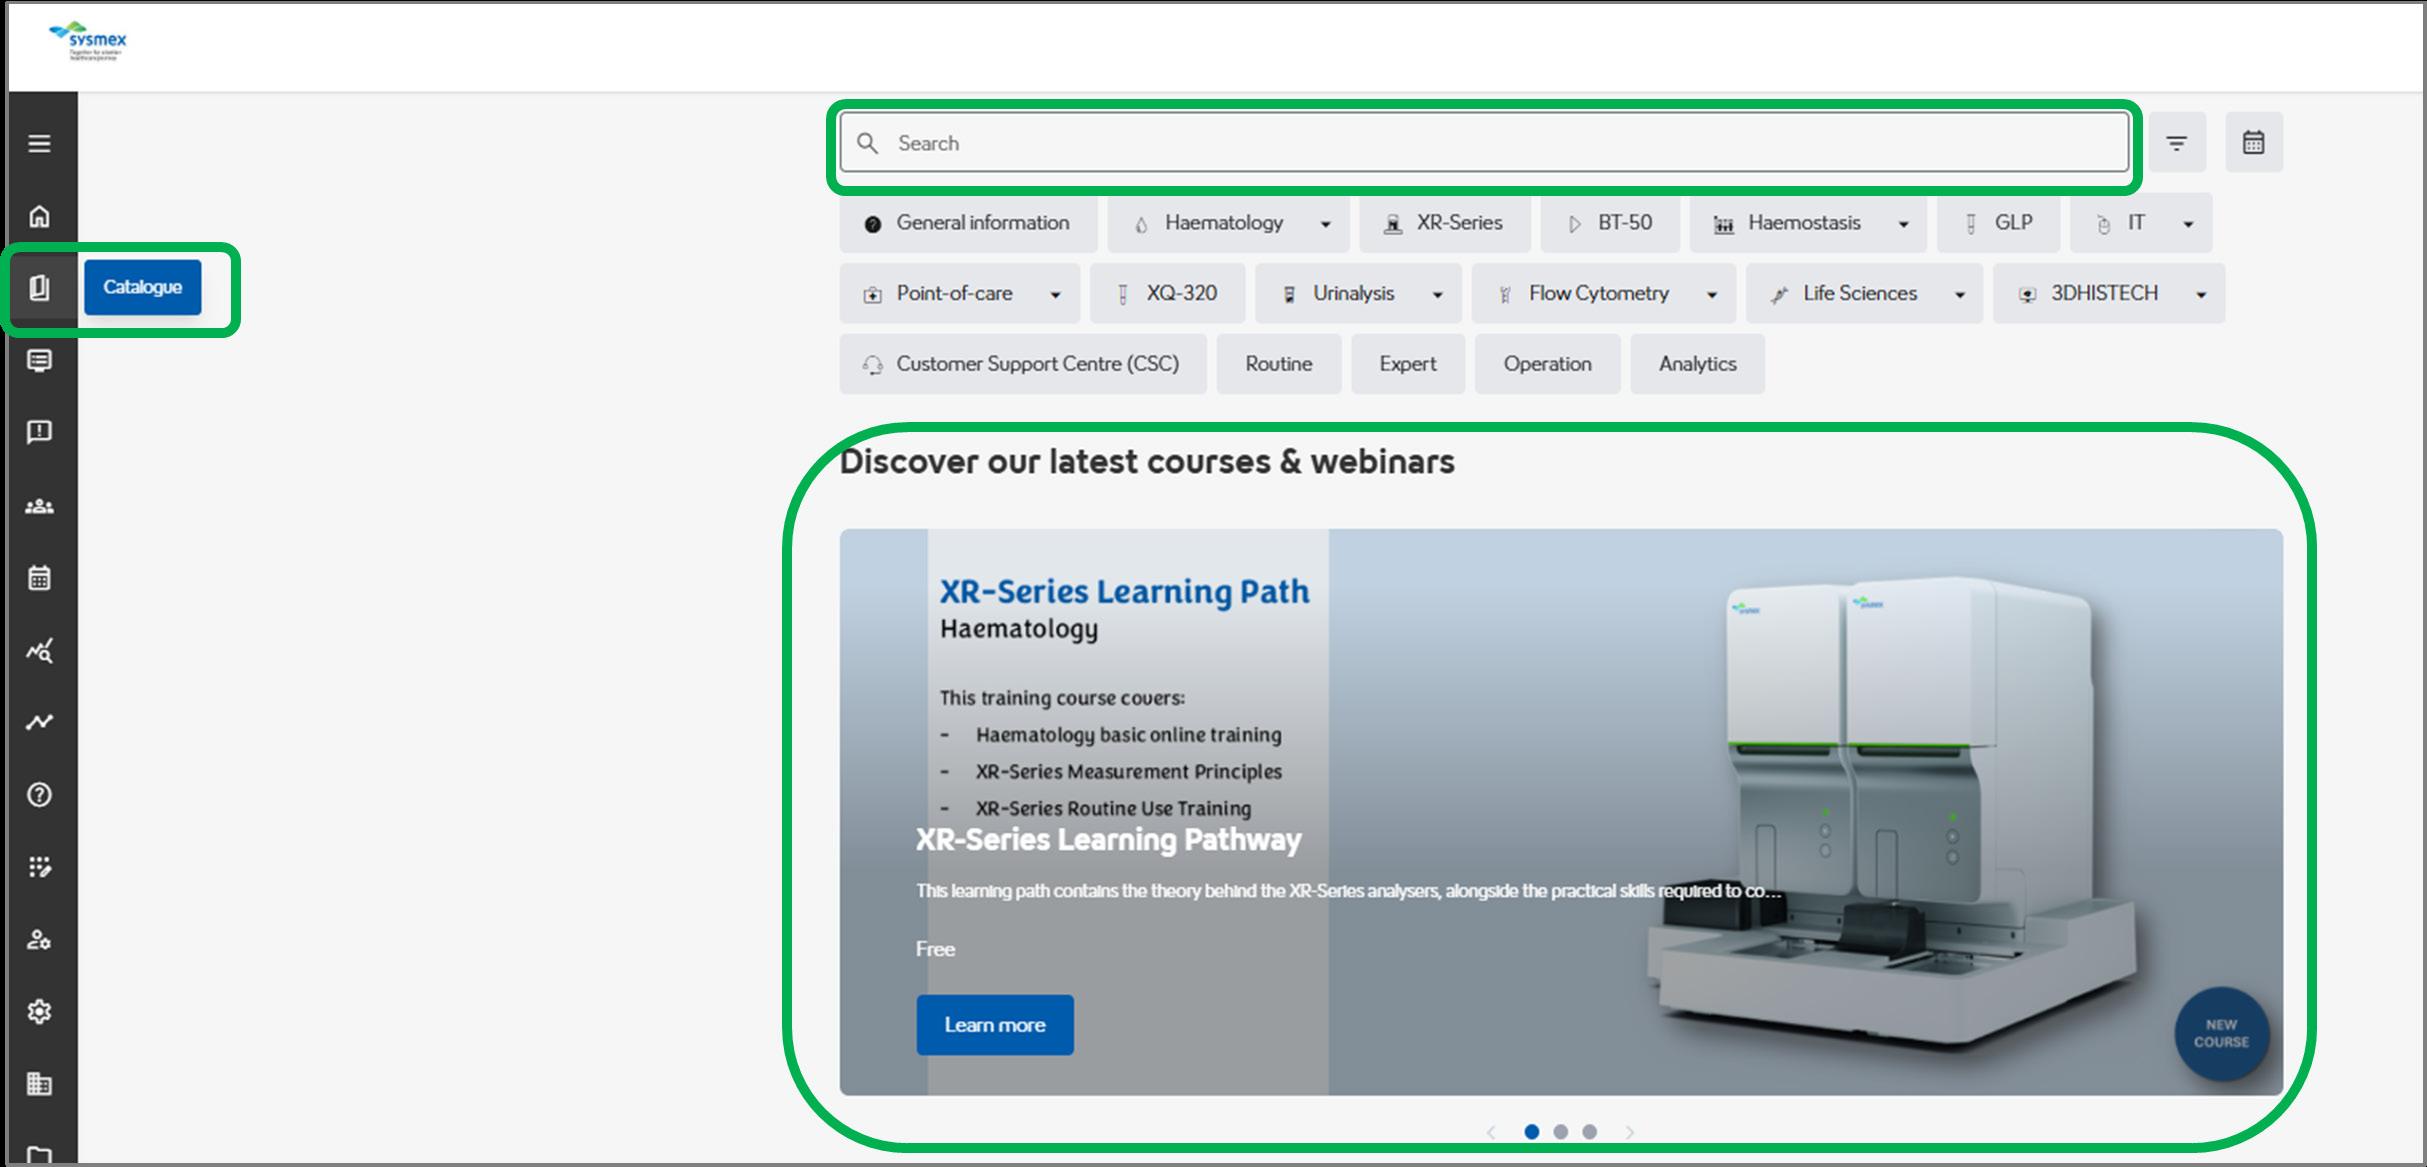Jump to the second carousel slide dot

1560,1132
